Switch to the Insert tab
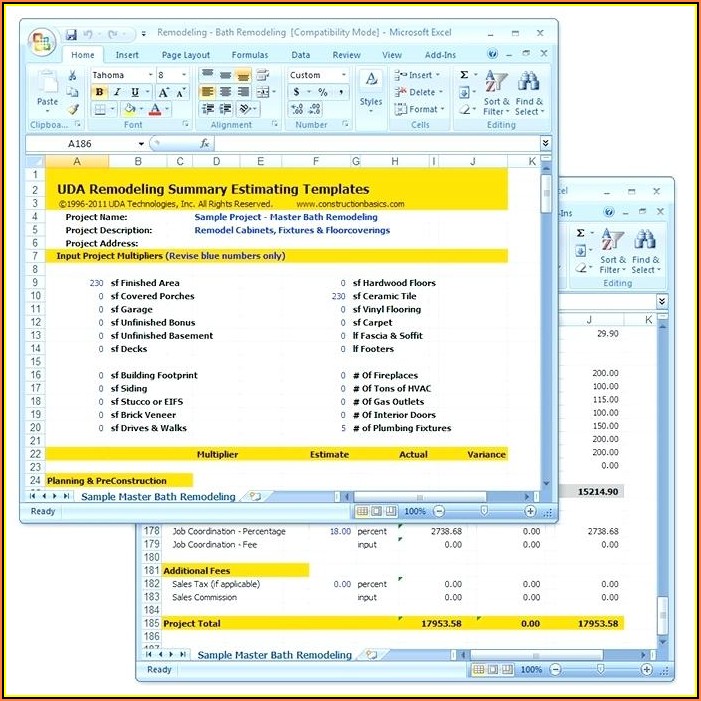This screenshot has width=701, height=701. tap(127, 55)
